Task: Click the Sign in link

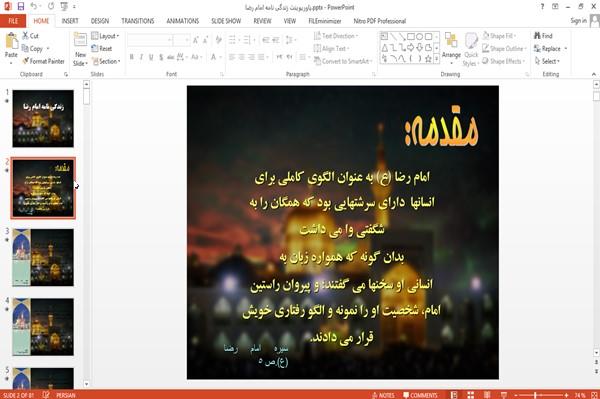Action: click(x=578, y=21)
